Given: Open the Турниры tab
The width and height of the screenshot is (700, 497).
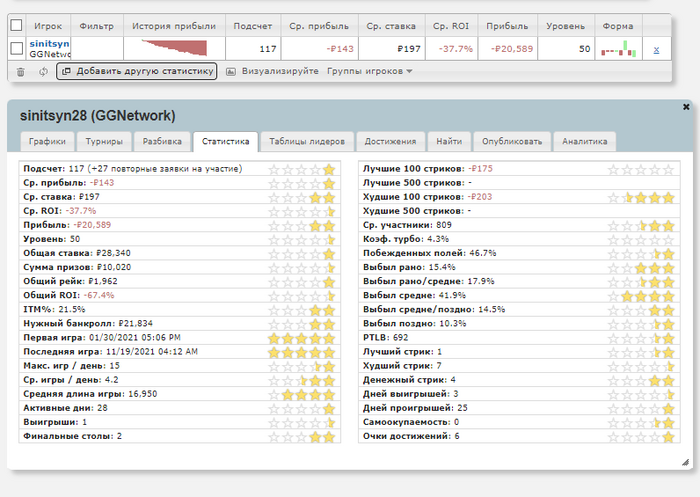Looking at the screenshot, I should (x=104, y=141).
